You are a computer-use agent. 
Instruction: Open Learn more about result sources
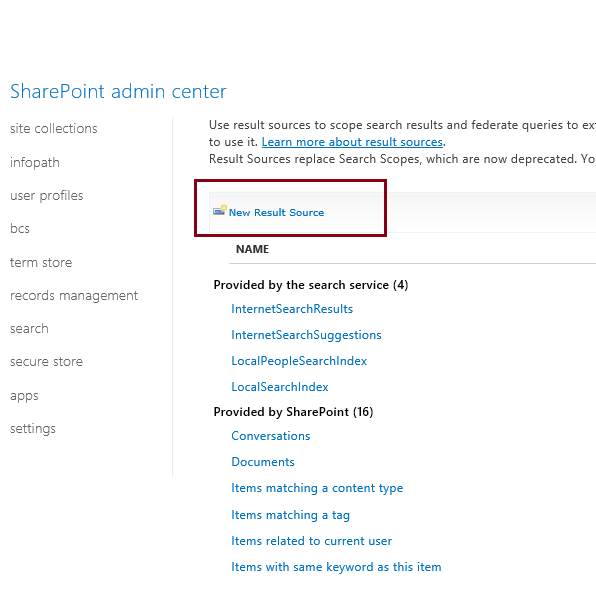[352, 142]
